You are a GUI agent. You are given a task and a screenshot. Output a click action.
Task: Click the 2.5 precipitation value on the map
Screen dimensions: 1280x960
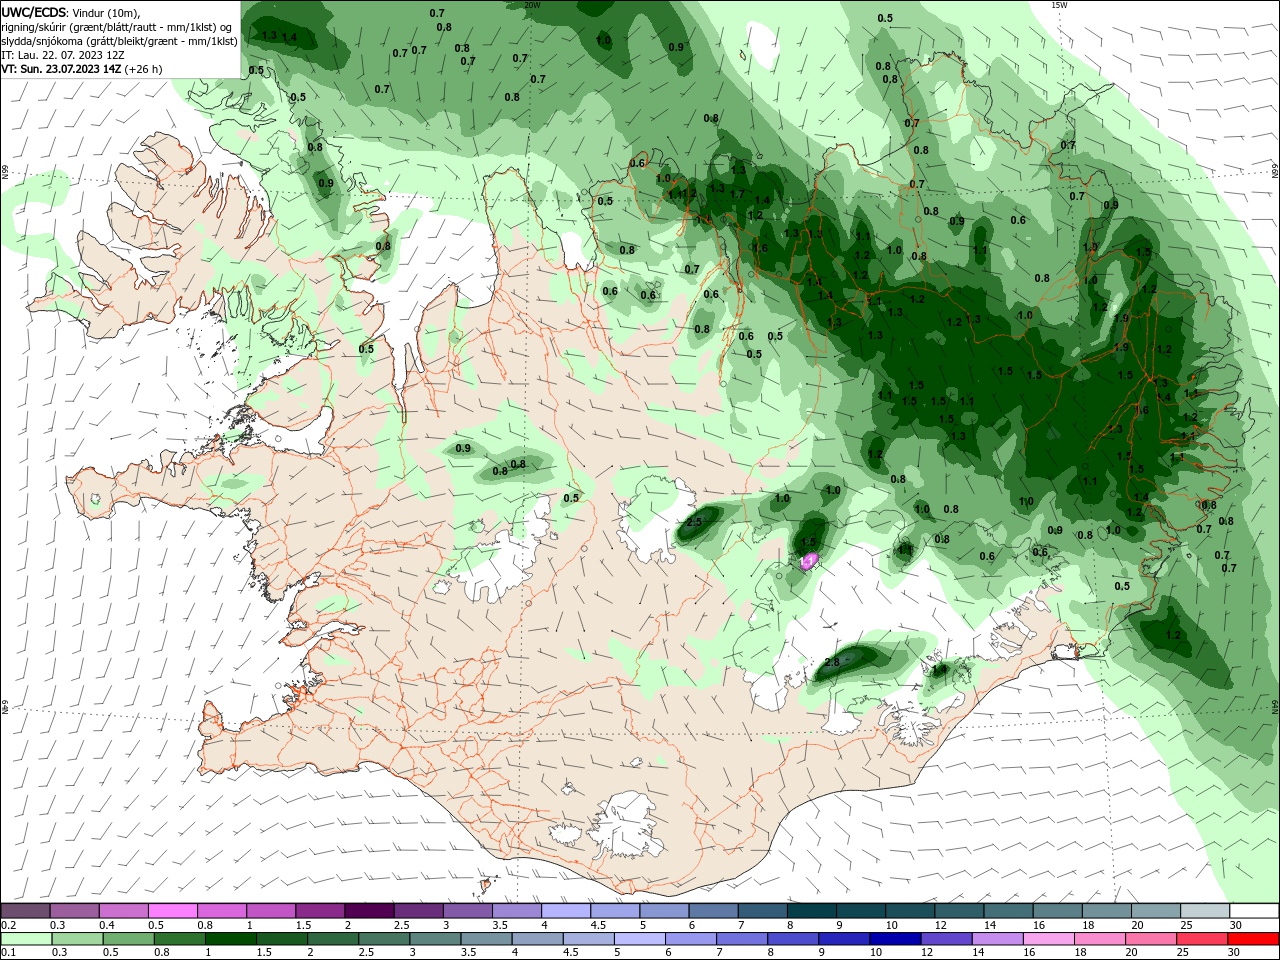click(x=694, y=522)
